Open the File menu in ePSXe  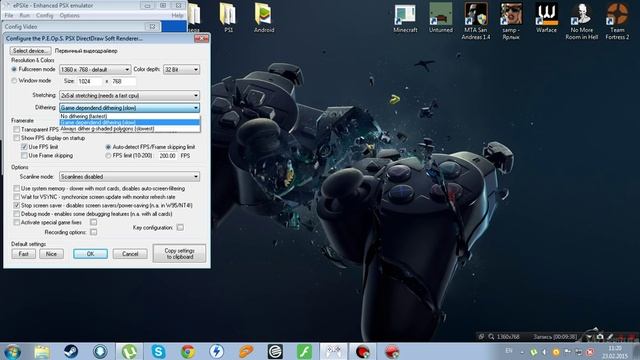click(x=9, y=16)
